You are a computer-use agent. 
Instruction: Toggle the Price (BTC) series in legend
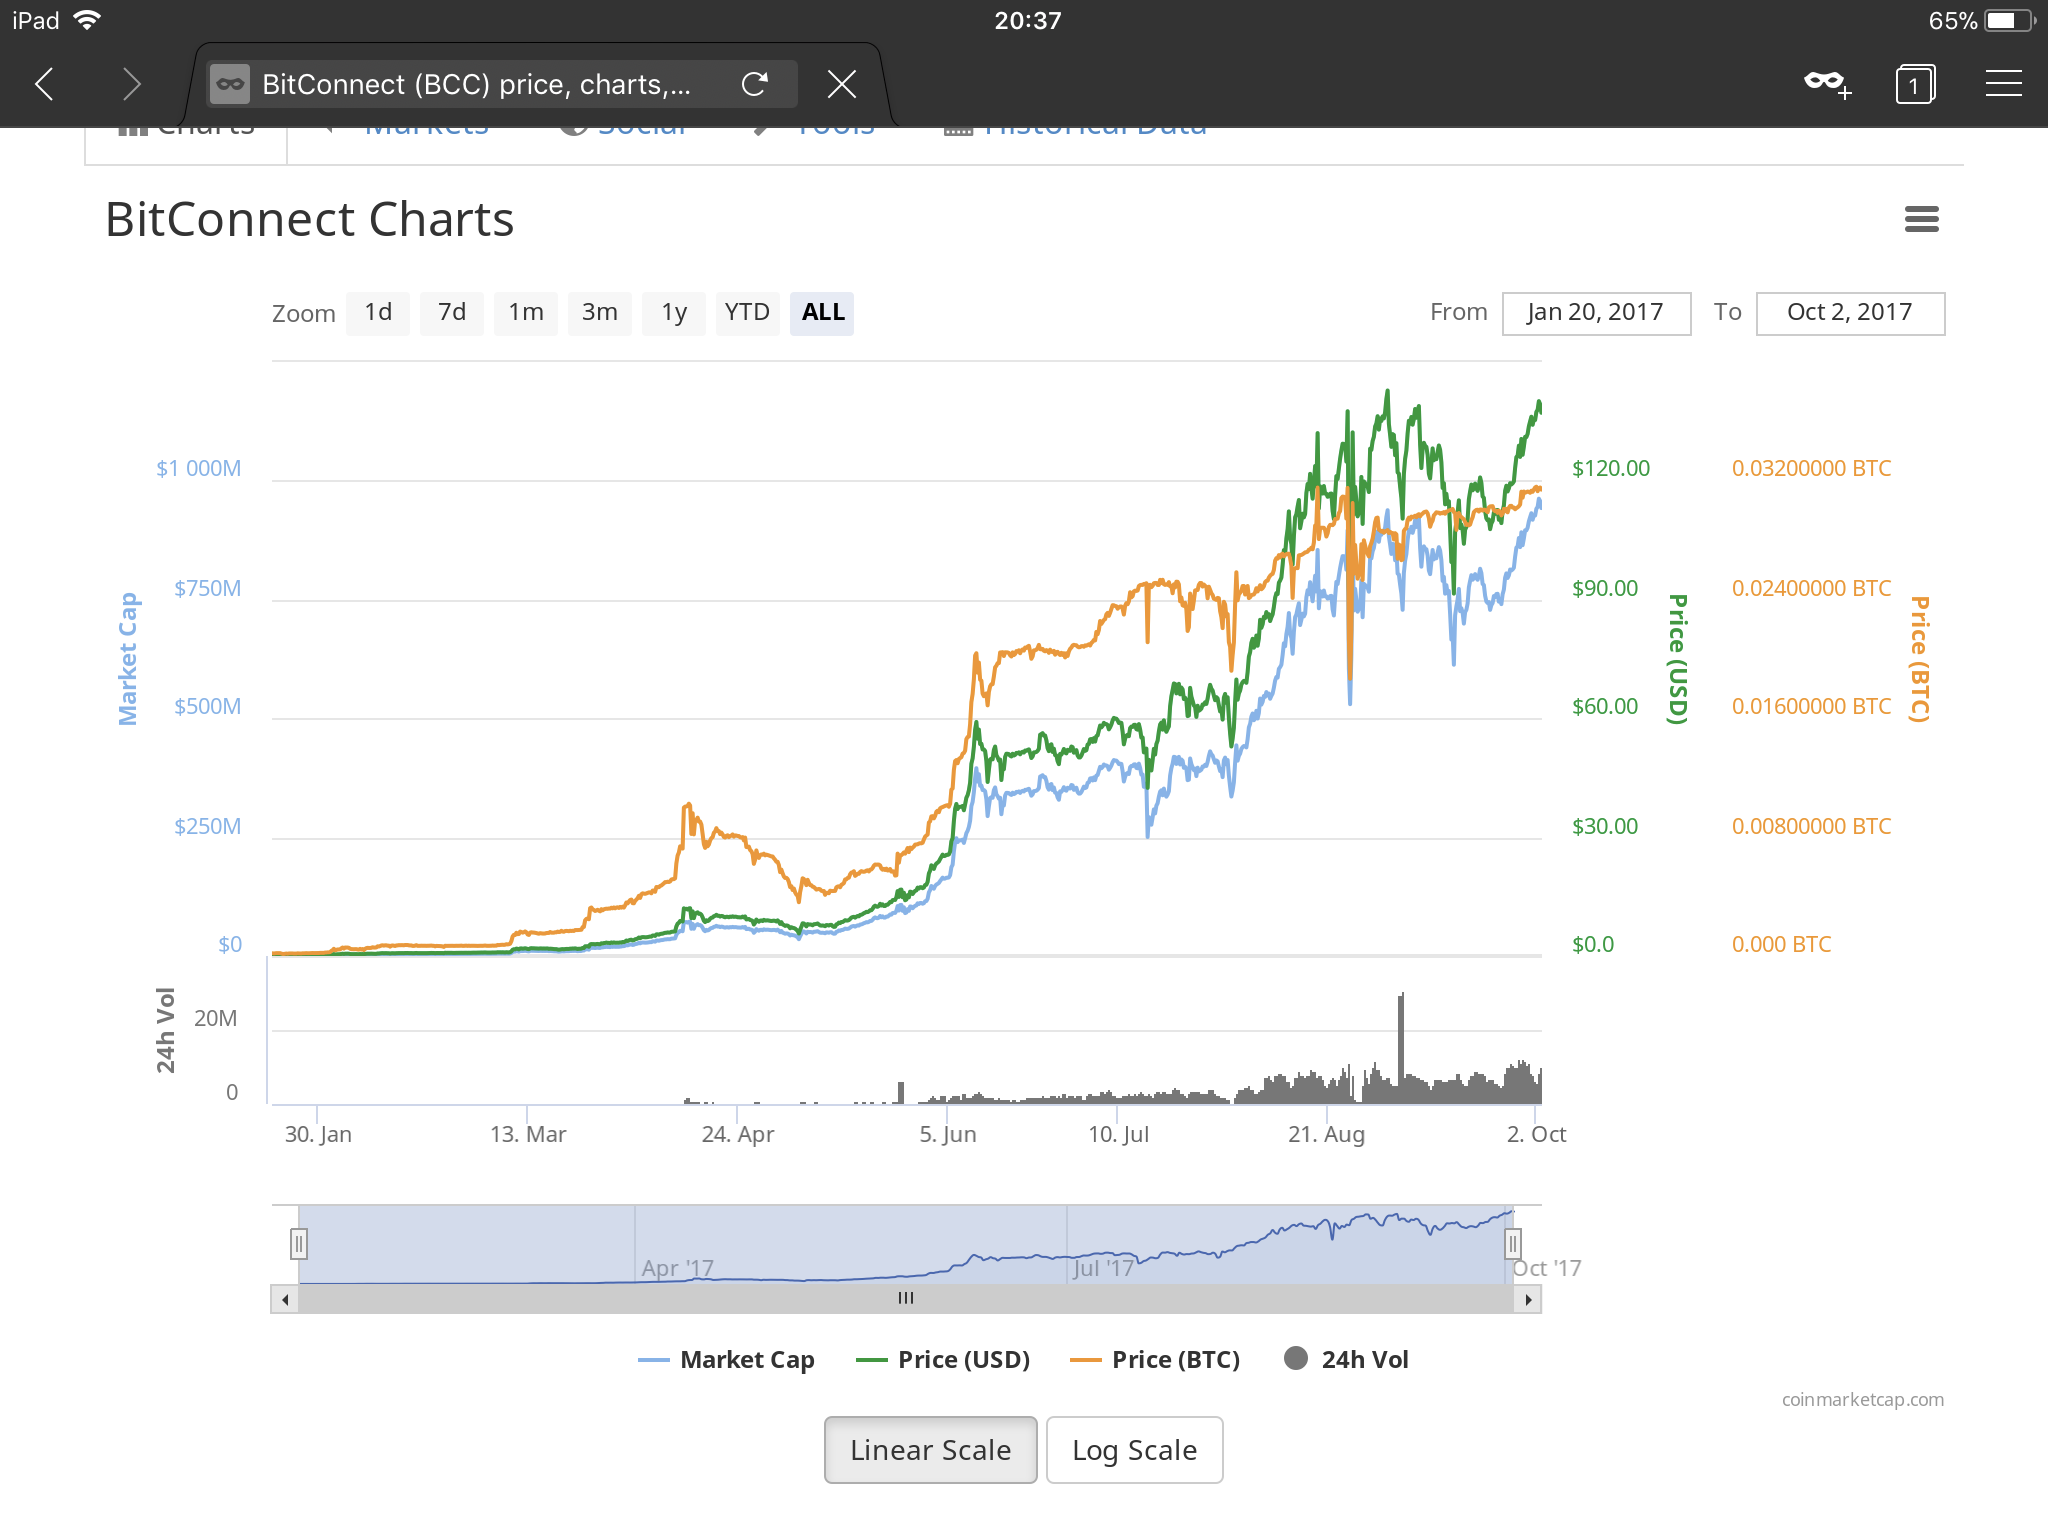1156,1360
